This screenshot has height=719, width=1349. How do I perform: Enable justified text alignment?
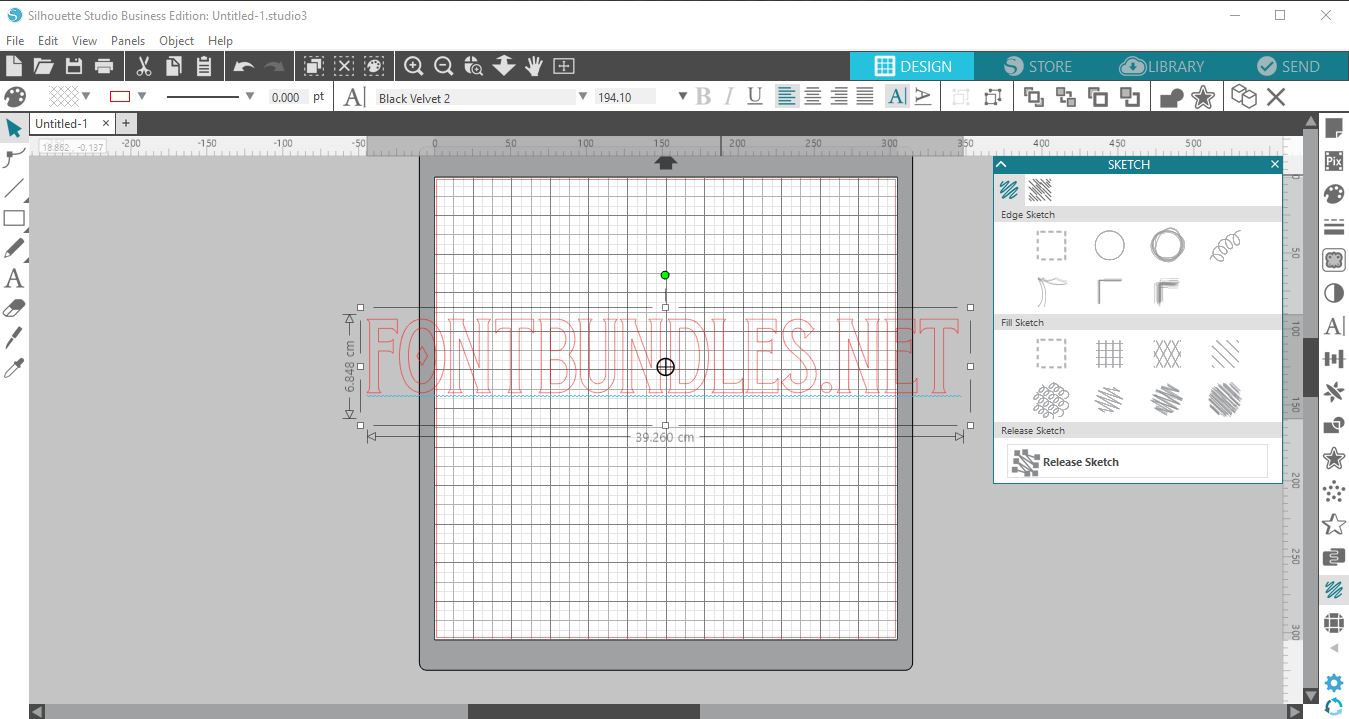pyautogui.click(x=865, y=96)
